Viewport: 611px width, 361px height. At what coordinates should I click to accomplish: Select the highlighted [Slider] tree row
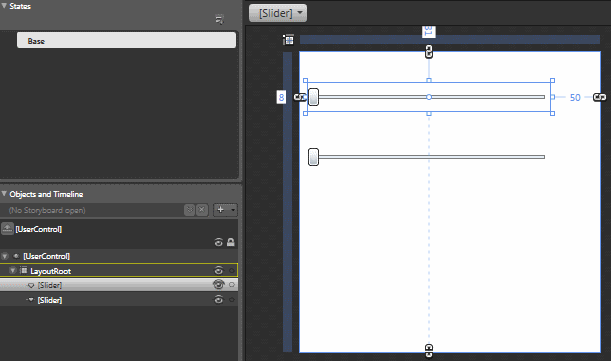[x=119, y=285]
